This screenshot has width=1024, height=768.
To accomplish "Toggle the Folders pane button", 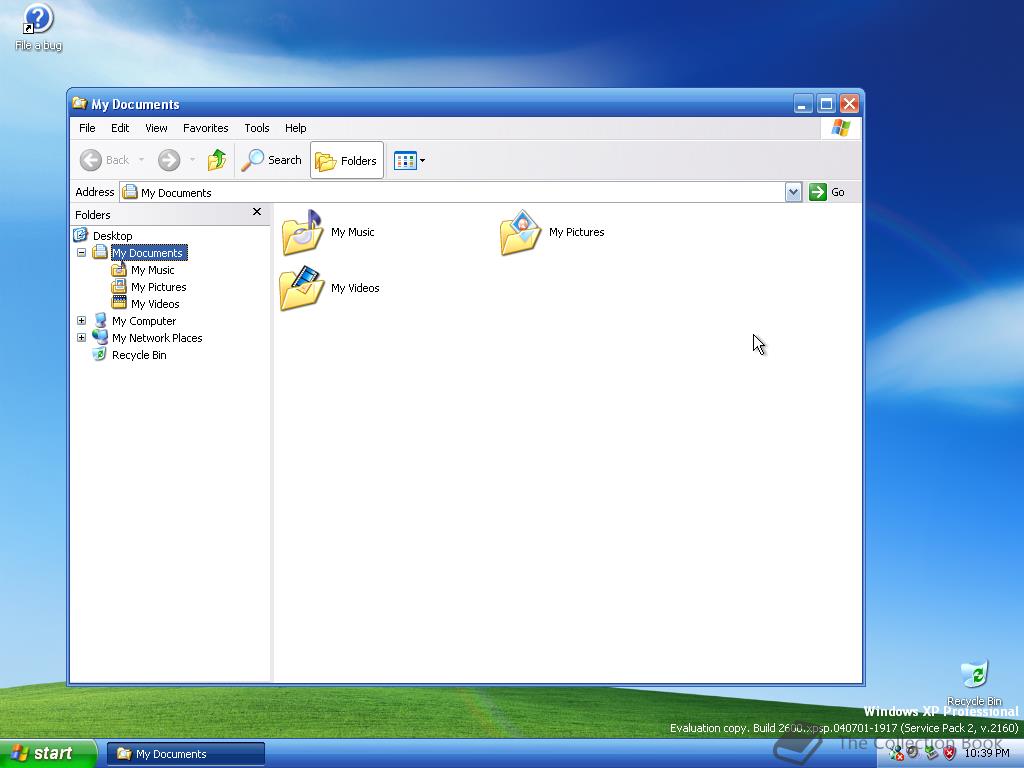I will 347,160.
